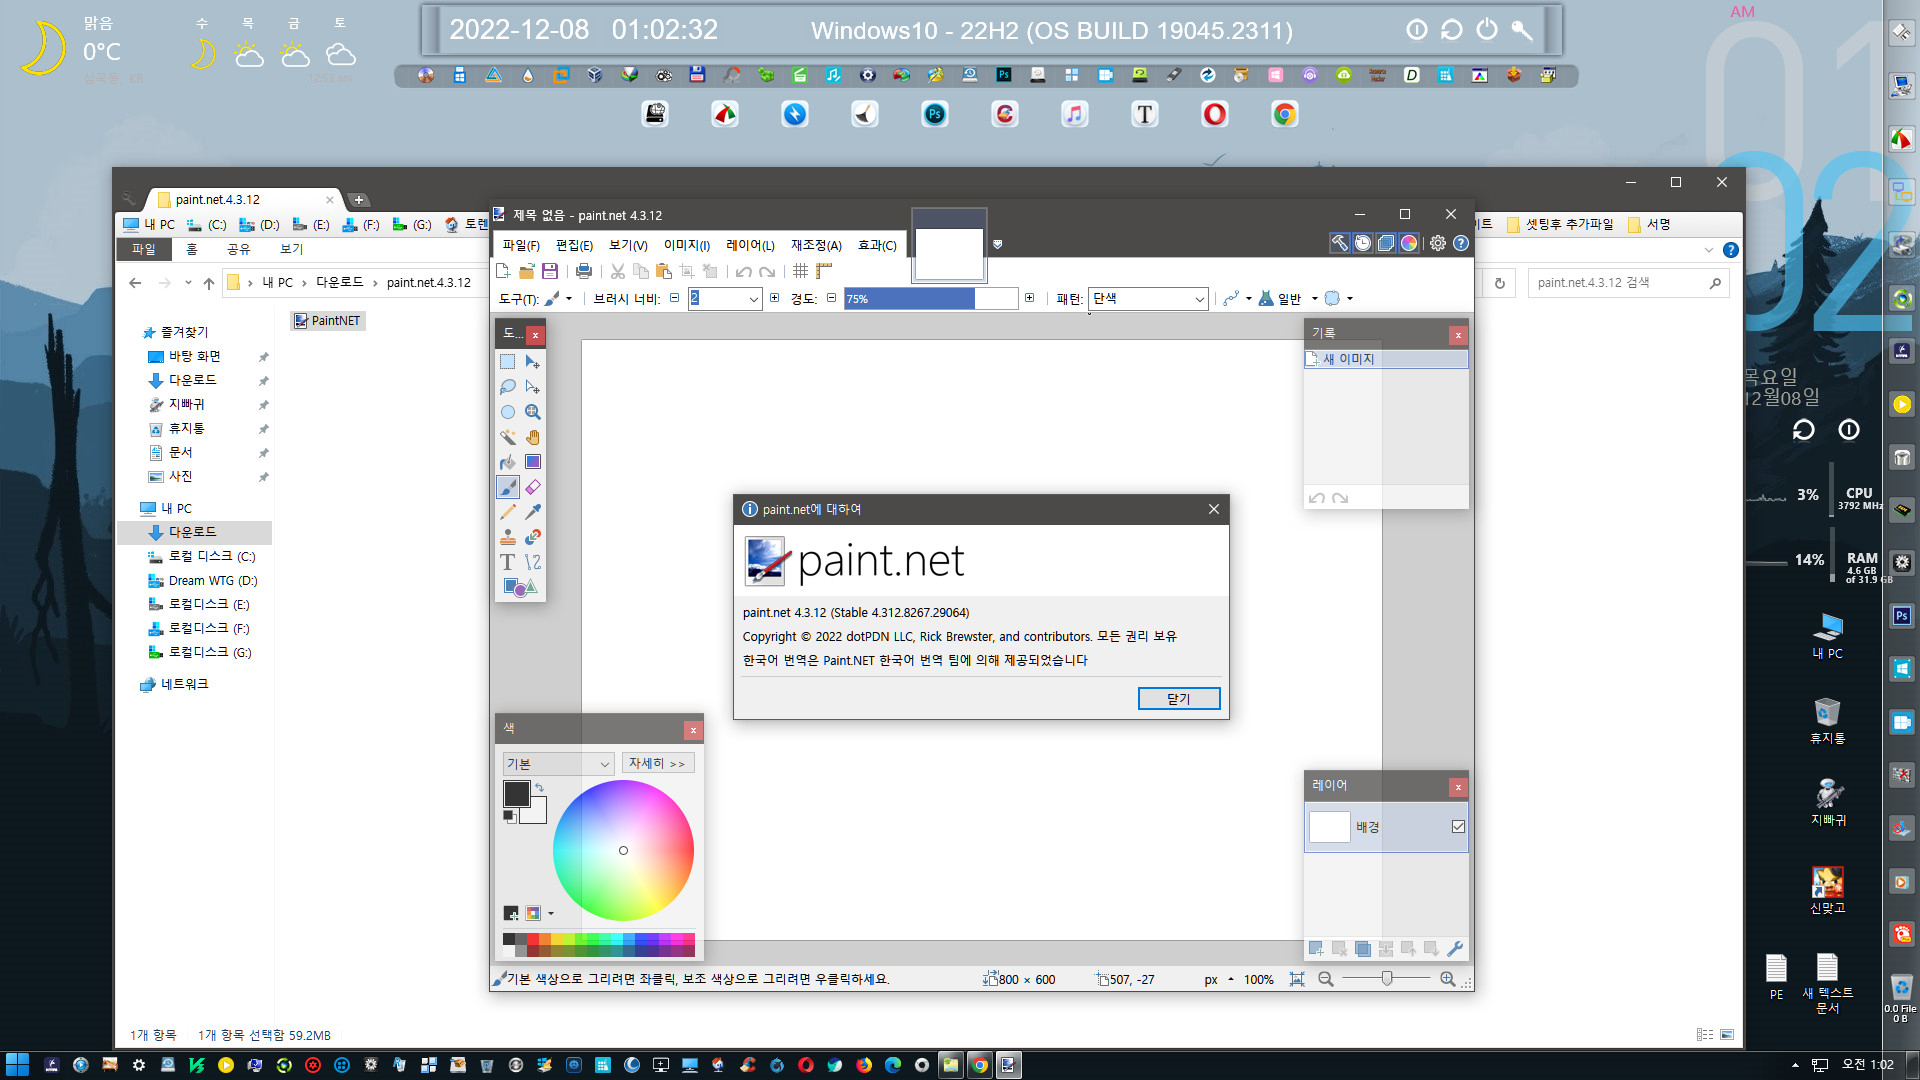The image size is (1920, 1080).
Task: Select the Eraser tool
Action: point(533,487)
